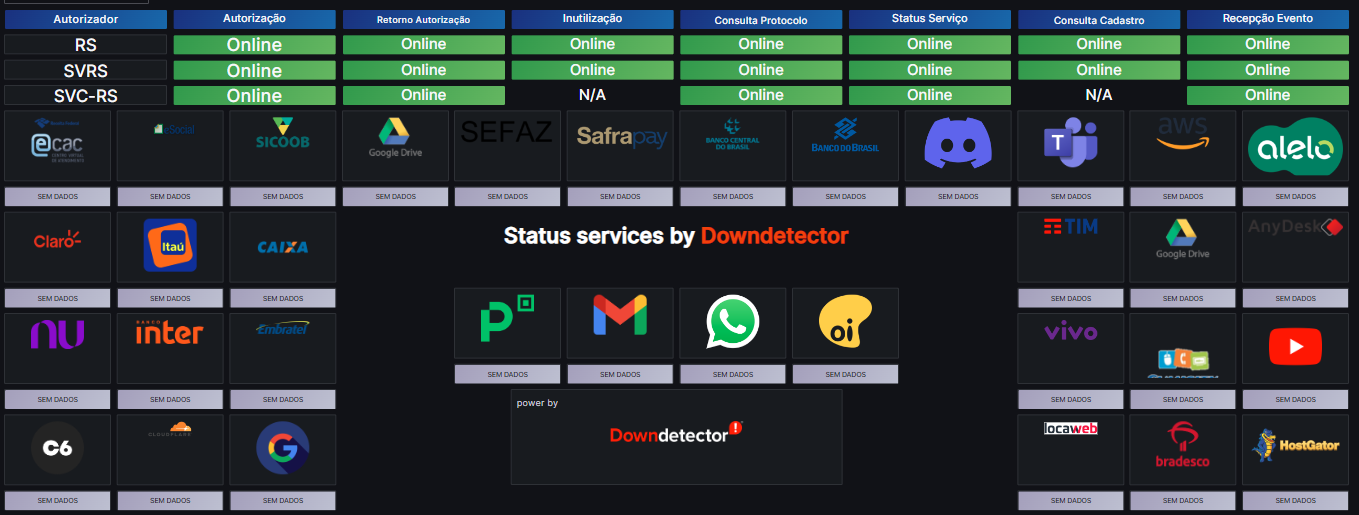Click SVC-RS Consulta Cadastro N/A cell
The height and width of the screenshot is (515, 1359).
pos(1099,95)
